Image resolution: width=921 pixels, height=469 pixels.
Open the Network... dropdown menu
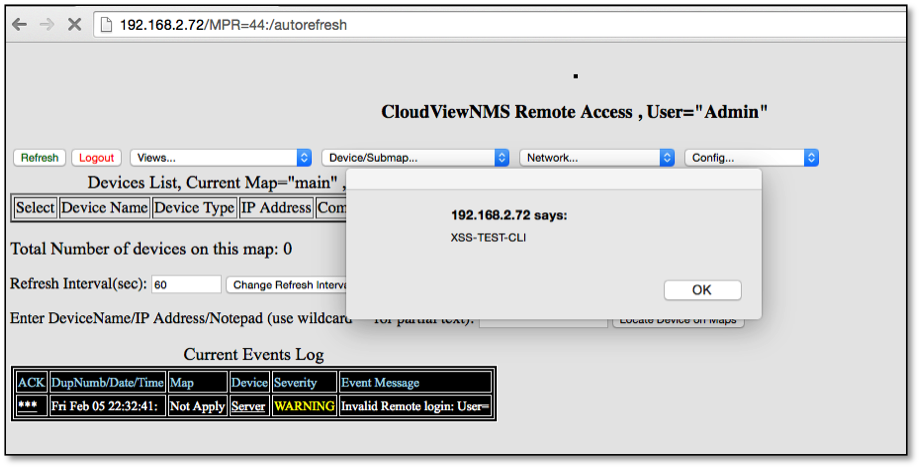[x=596, y=158]
